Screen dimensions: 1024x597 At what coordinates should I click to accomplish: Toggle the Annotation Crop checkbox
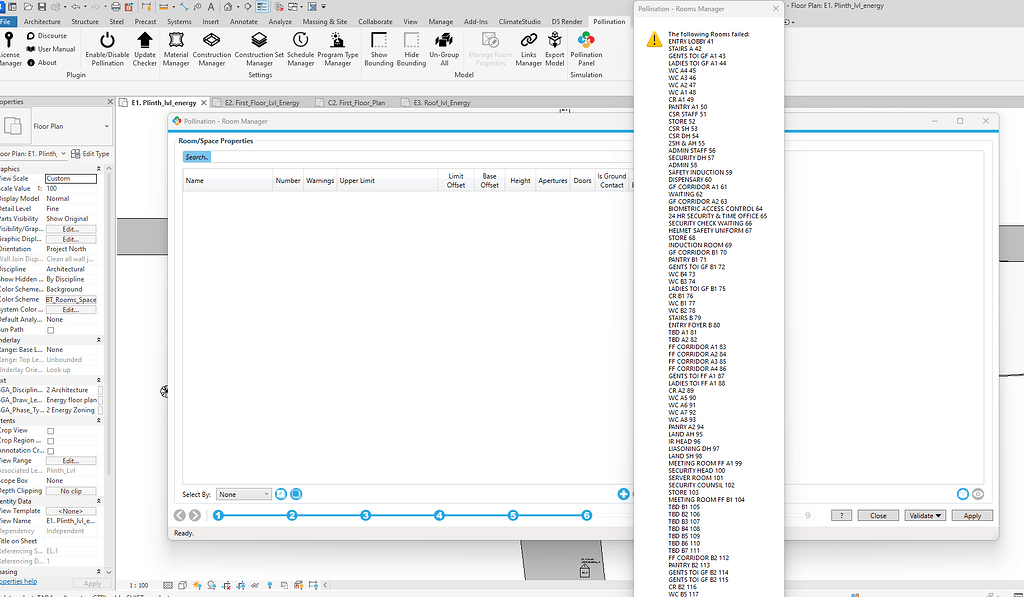click(50, 451)
